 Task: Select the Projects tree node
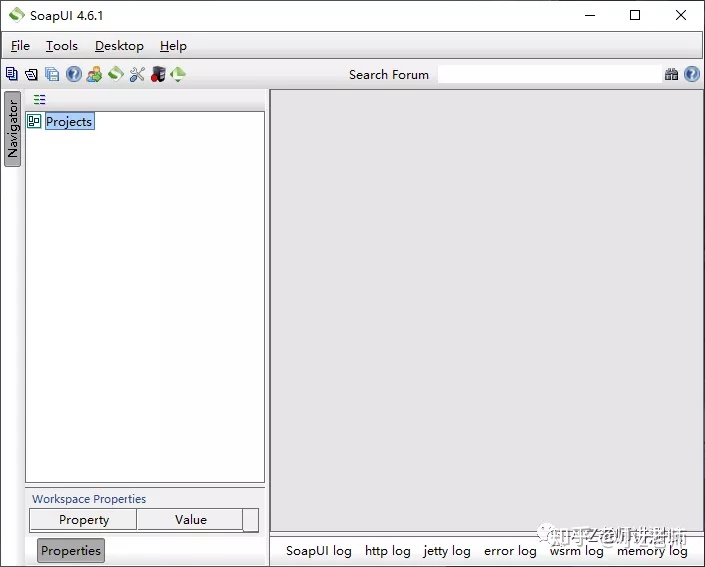[69, 121]
